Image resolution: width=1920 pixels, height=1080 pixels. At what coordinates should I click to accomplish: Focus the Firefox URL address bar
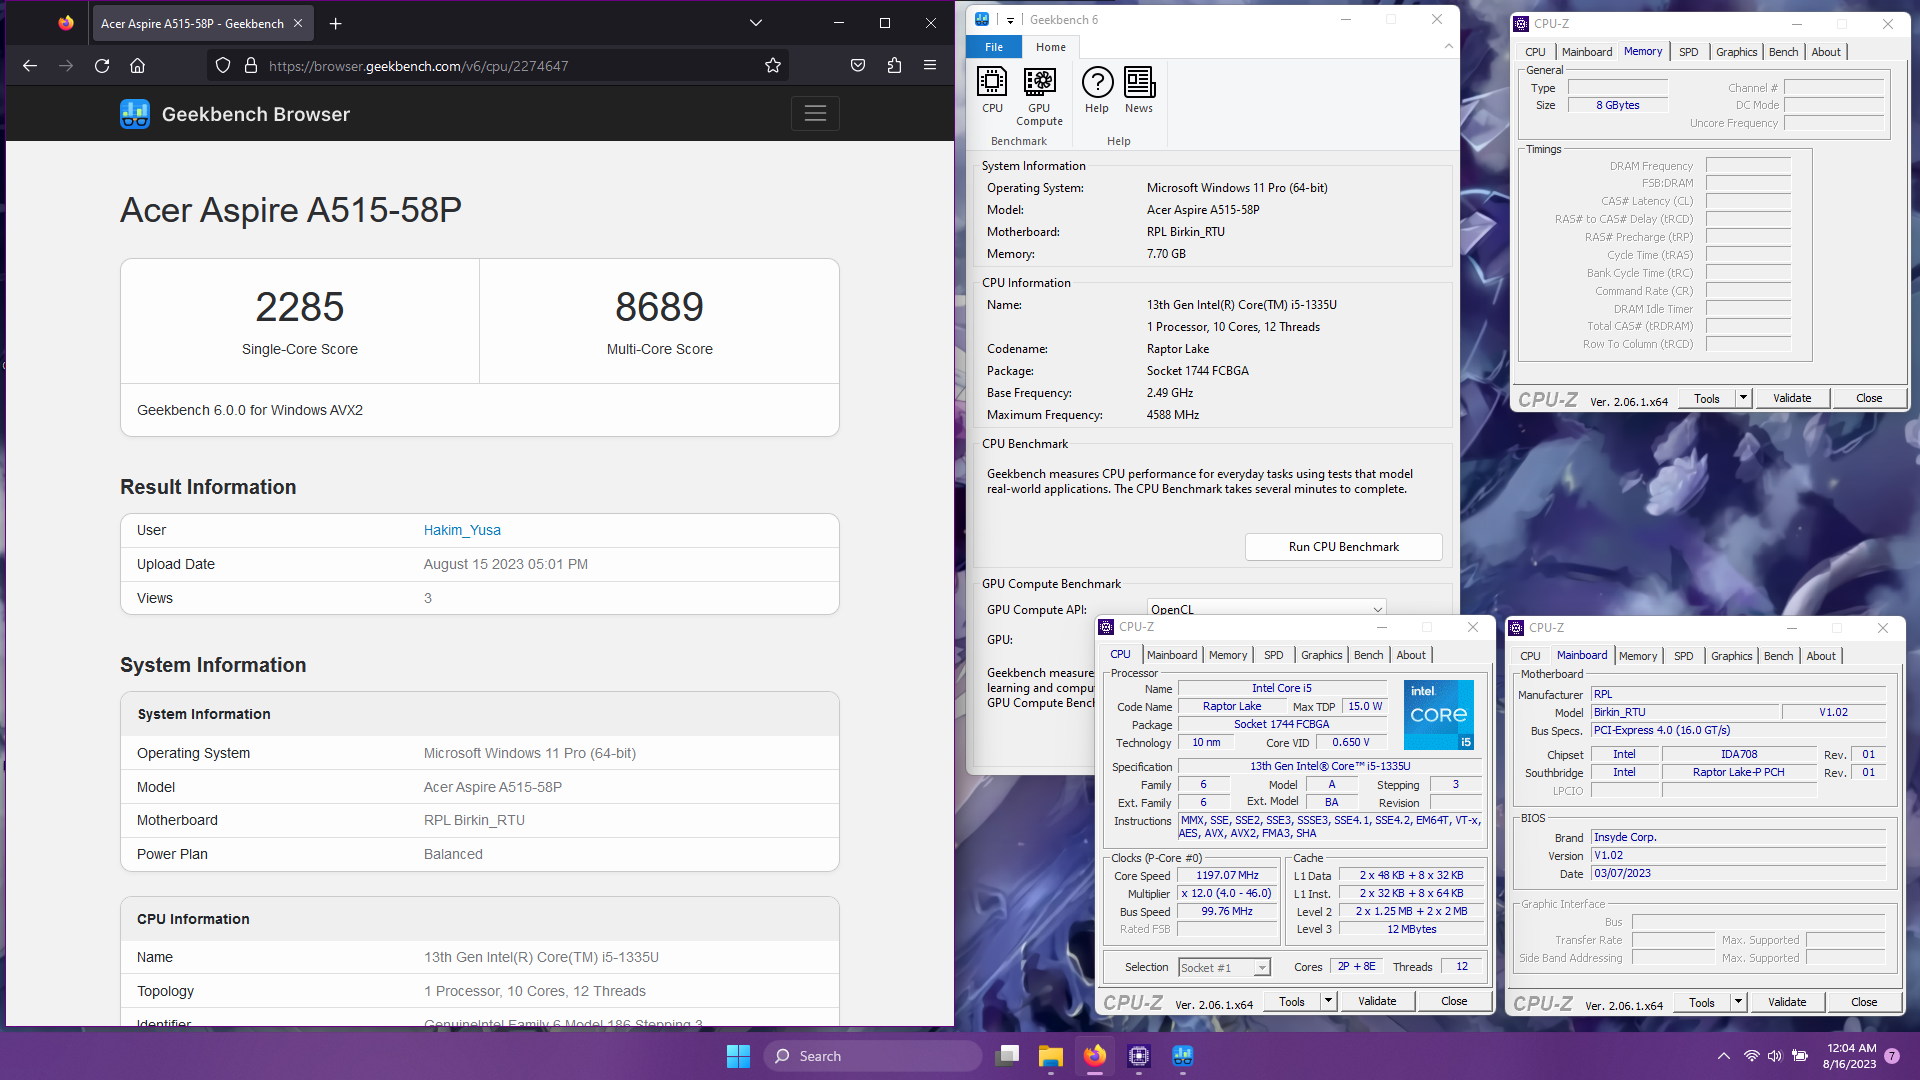coord(500,66)
